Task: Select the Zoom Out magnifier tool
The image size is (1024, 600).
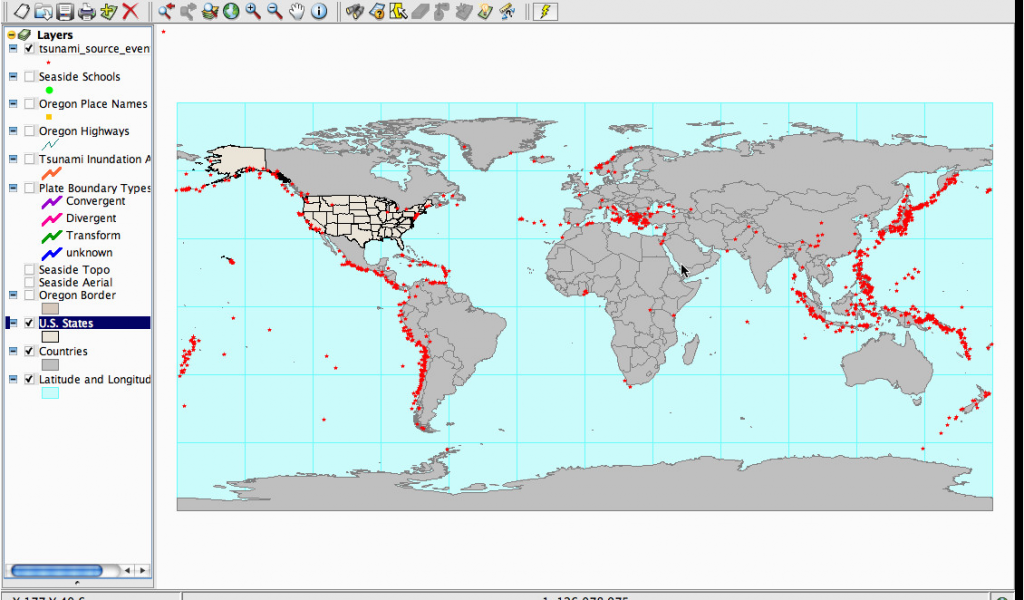Action: coord(275,11)
